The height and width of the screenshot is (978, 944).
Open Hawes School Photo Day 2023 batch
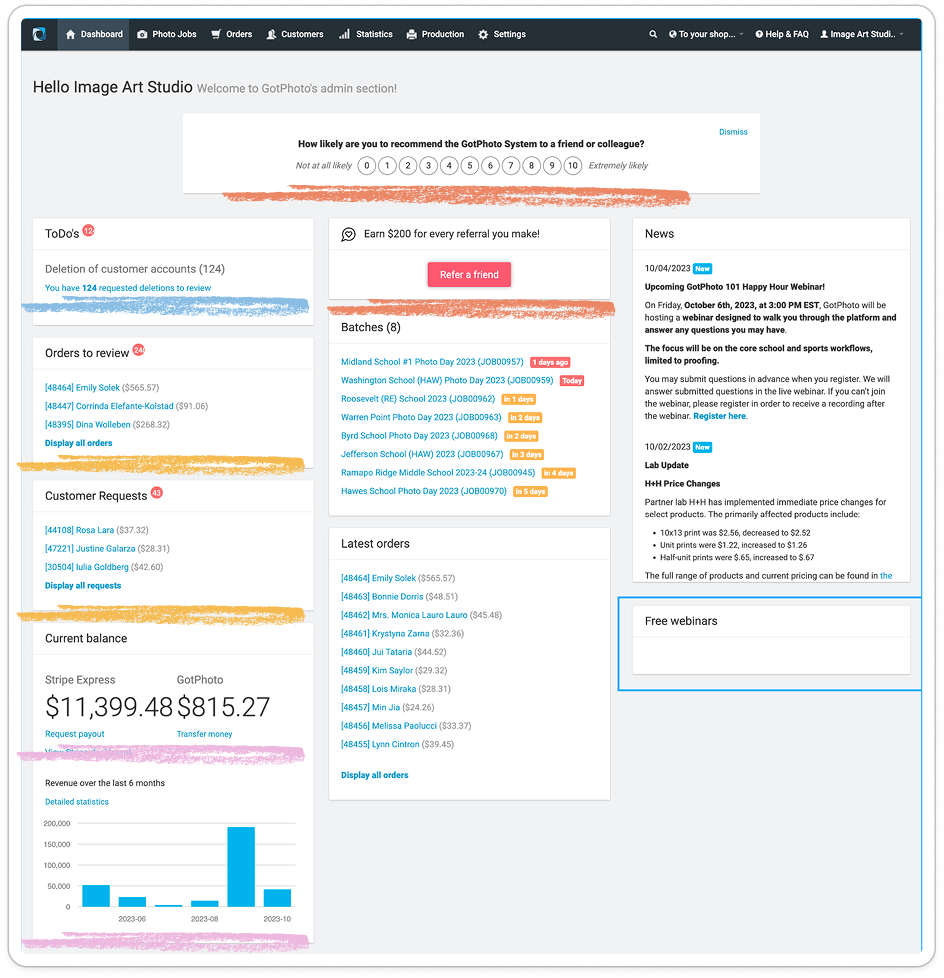click(x=424, y=491)
